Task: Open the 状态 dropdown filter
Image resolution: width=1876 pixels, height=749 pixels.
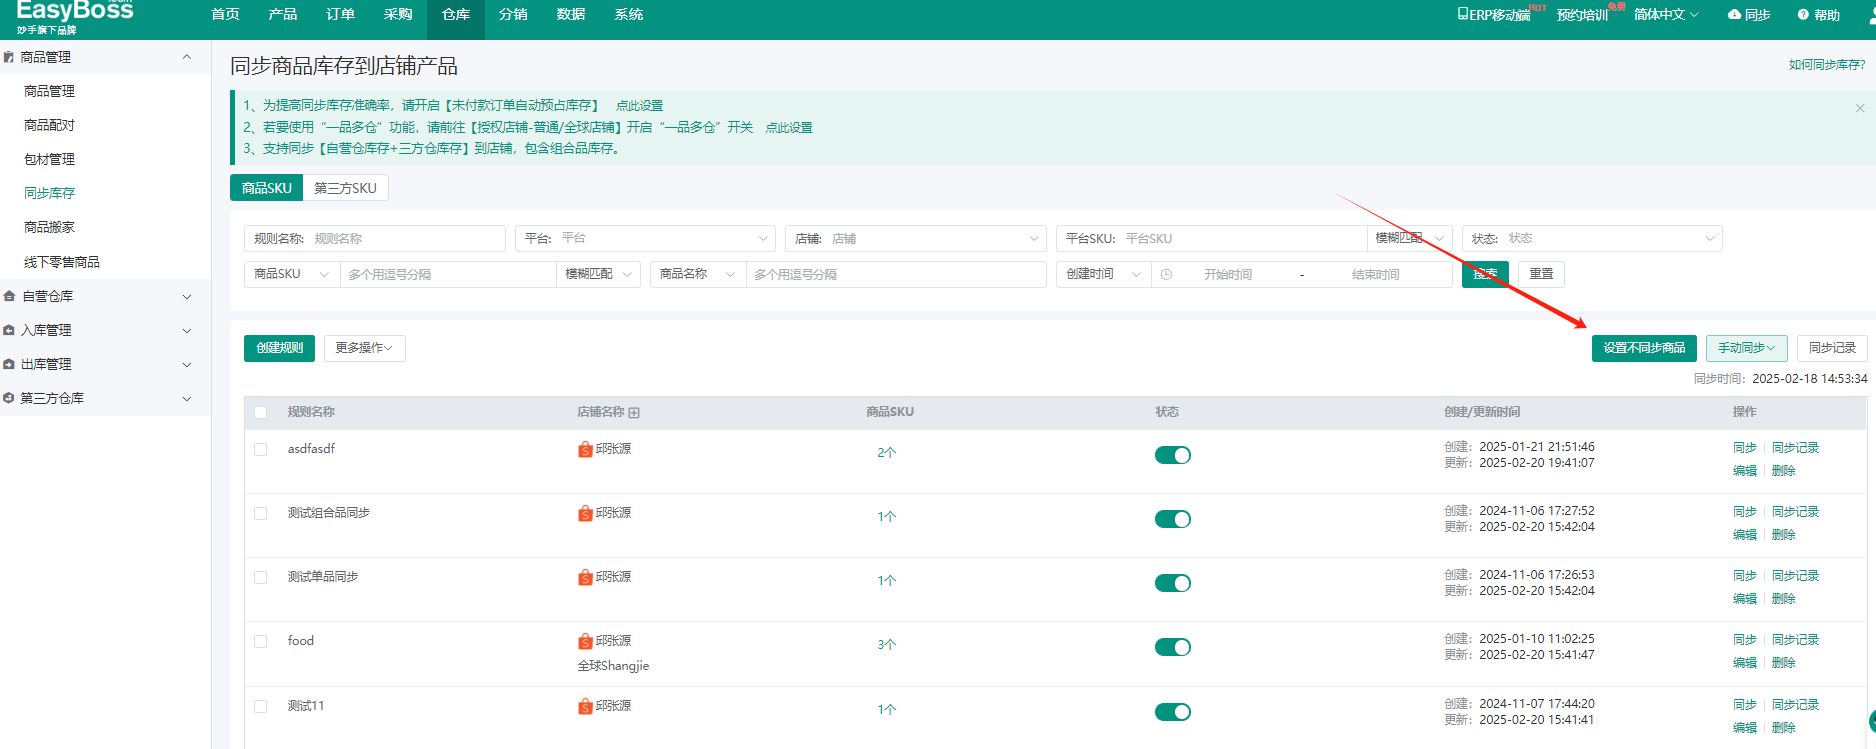Action: click(1592, 238)
